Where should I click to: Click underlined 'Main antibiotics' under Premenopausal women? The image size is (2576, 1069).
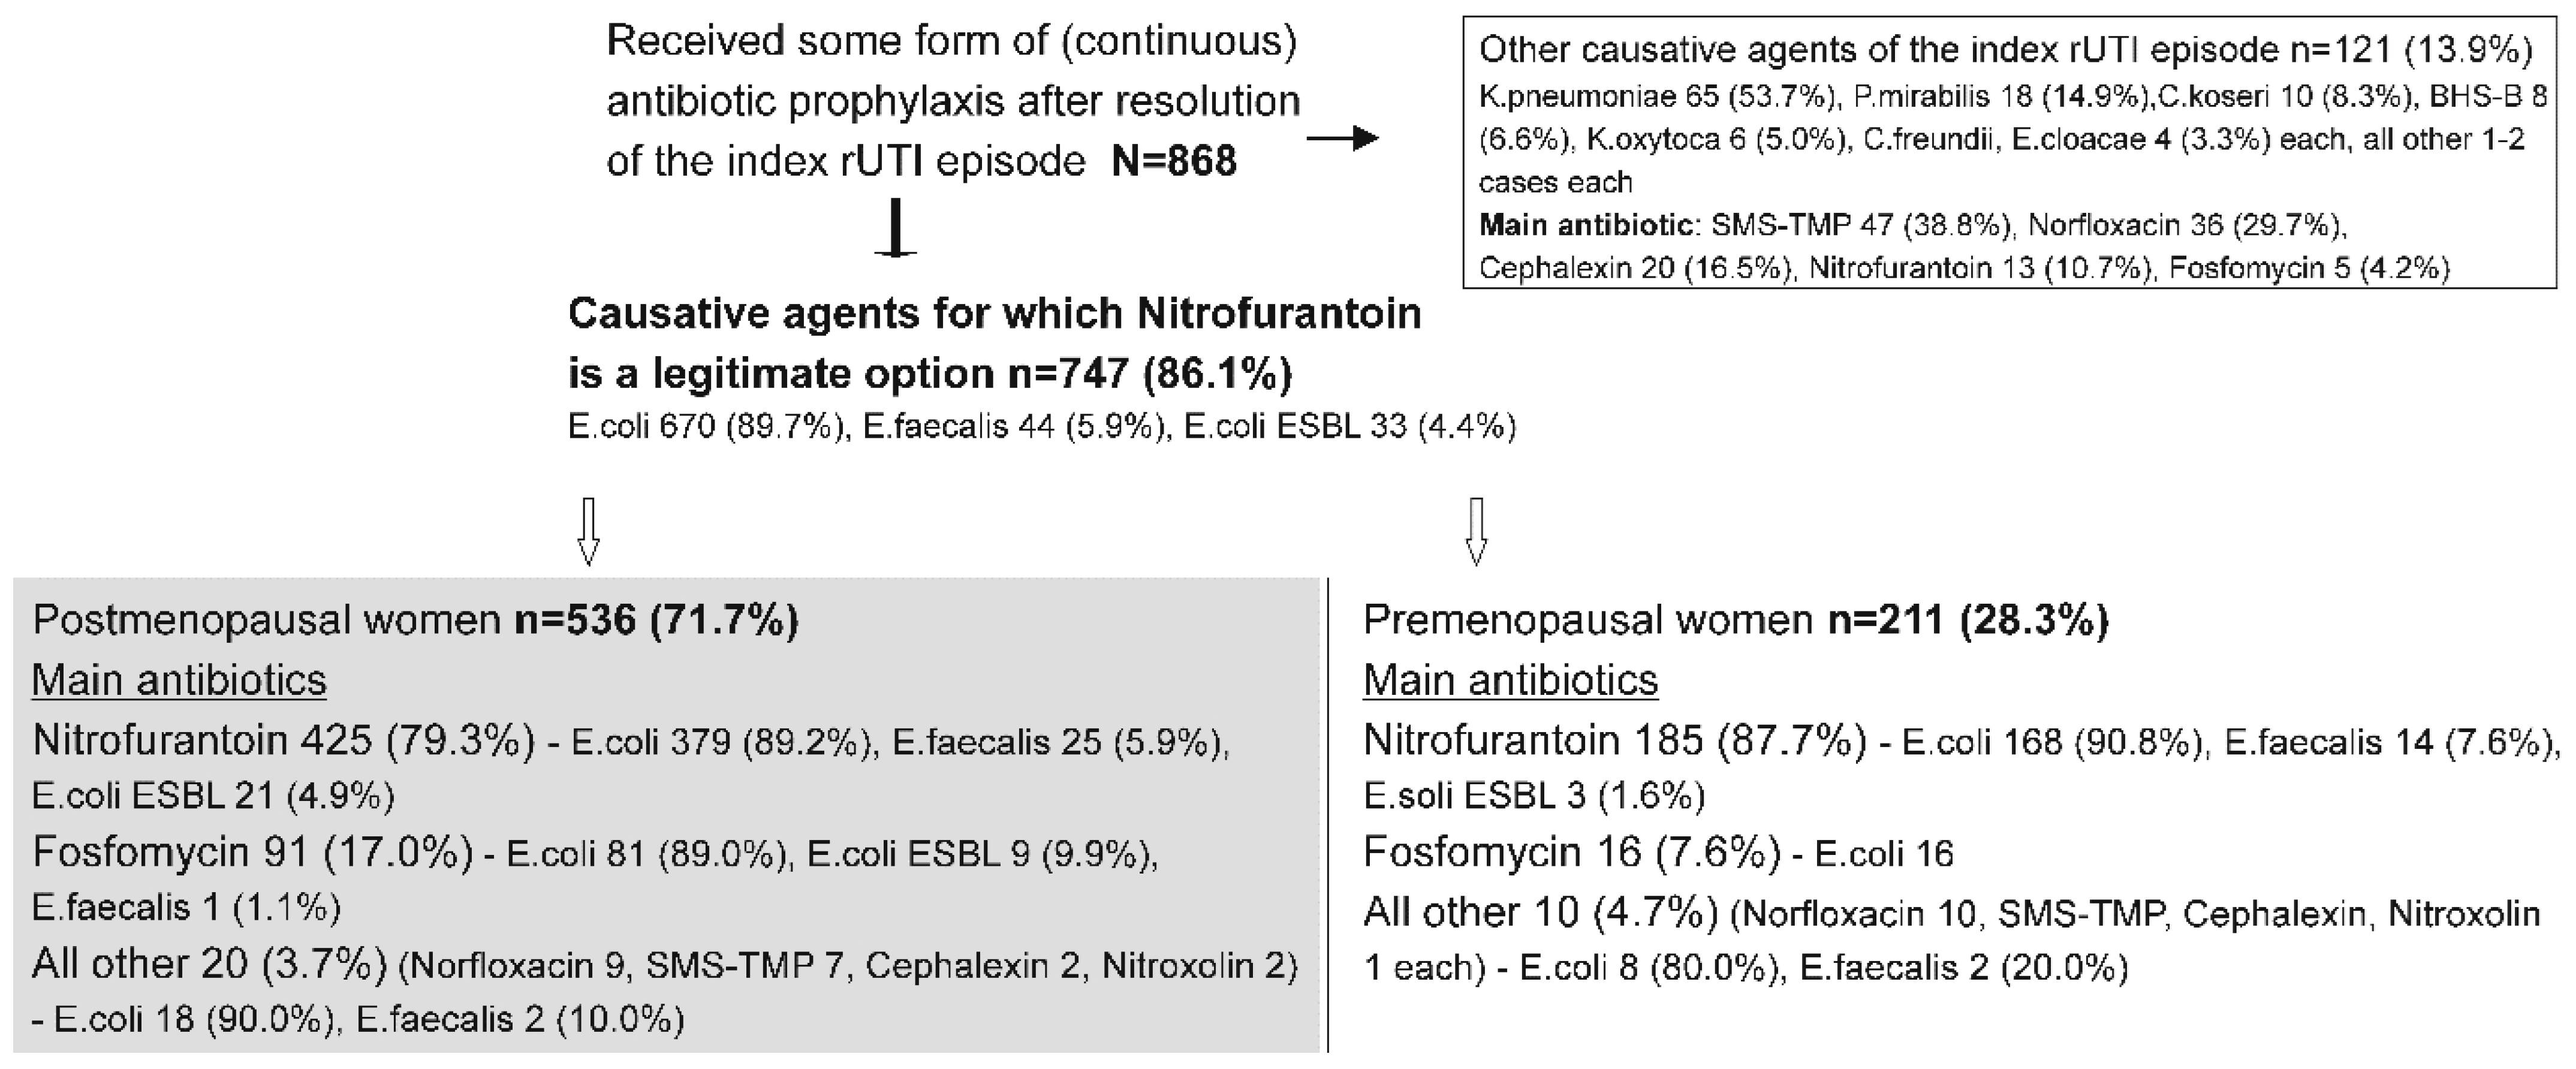(1511, 680)
